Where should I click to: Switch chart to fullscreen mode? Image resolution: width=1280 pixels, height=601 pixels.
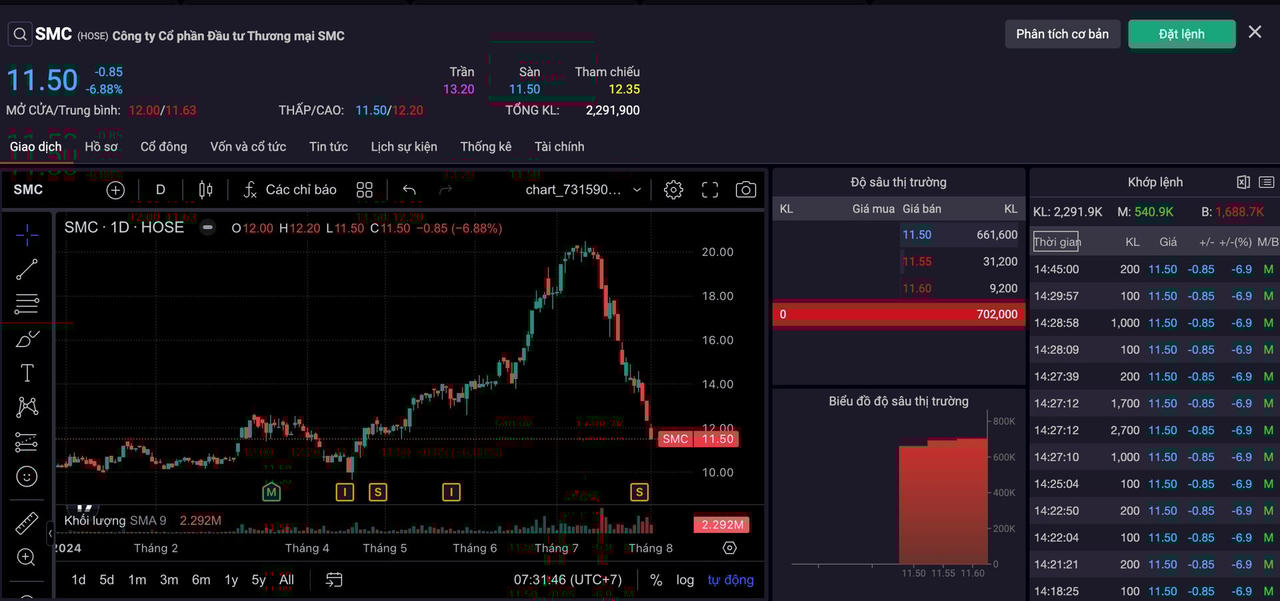pos(710,190)
